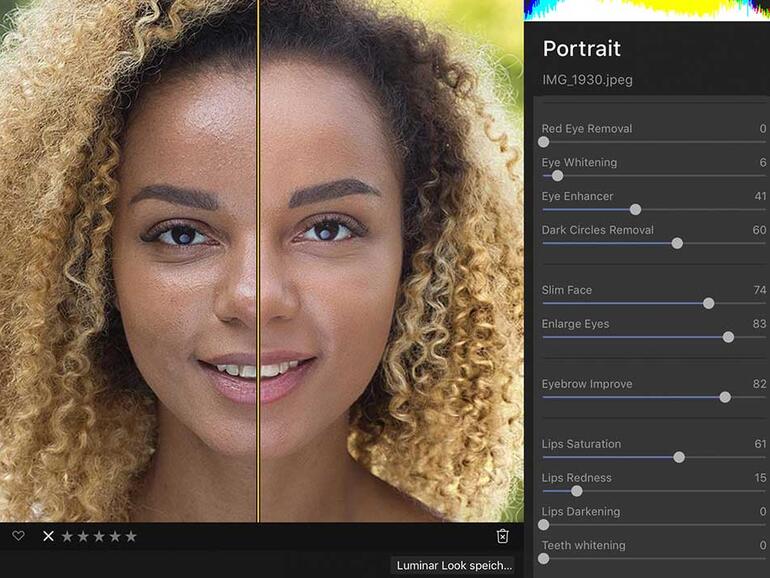The image size is (770, 578).
Task: Click the Lips Saturation slider handle
Action: click(679, 457)
